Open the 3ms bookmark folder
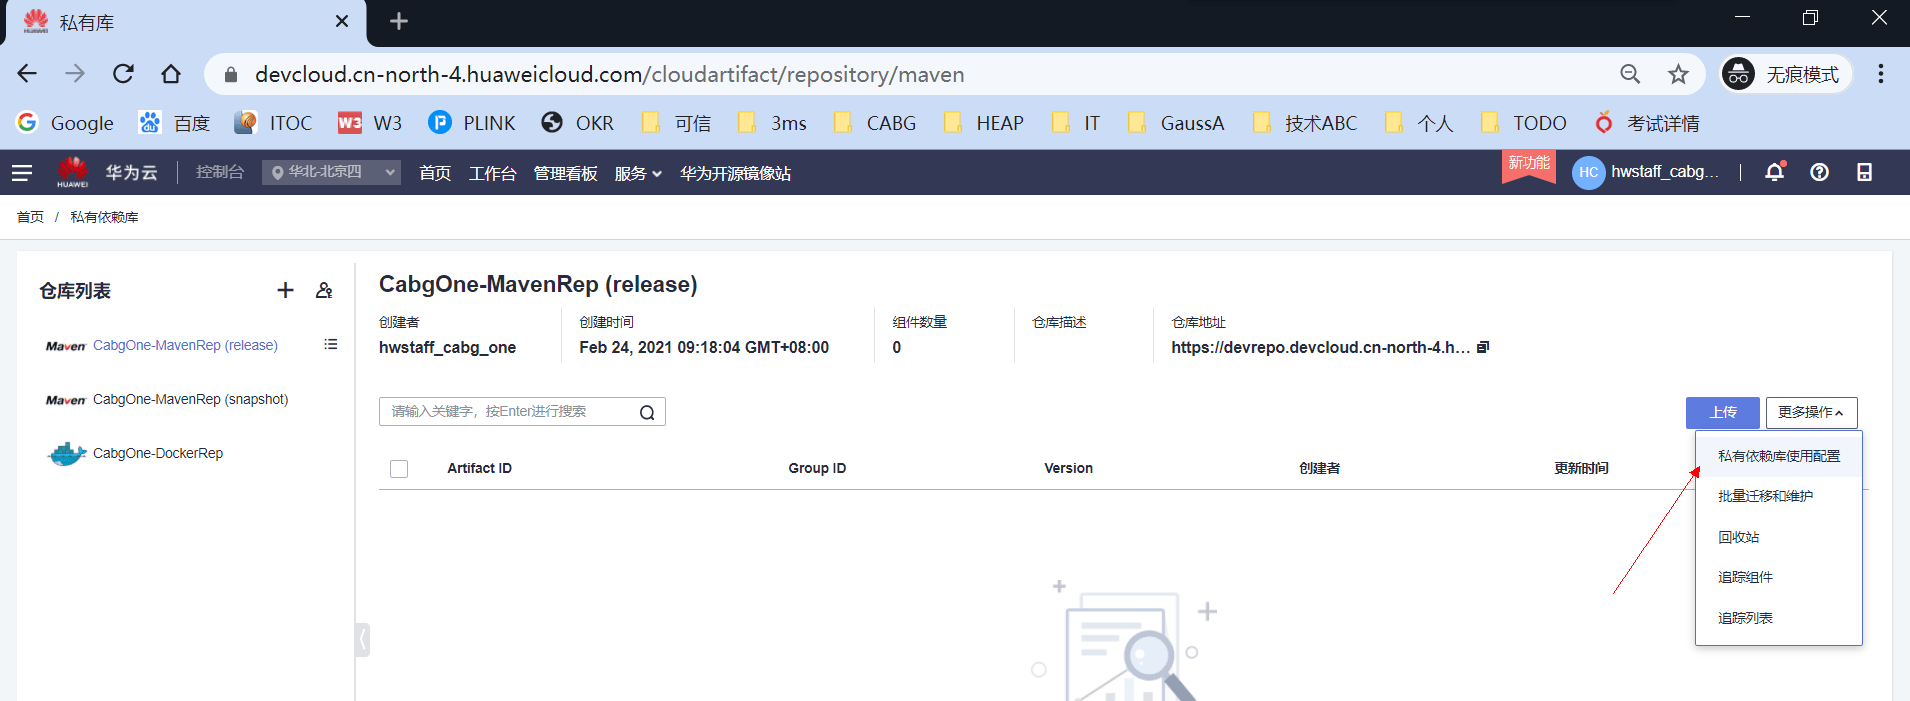This screenshot has width=1910, height=701. [772, 123]
